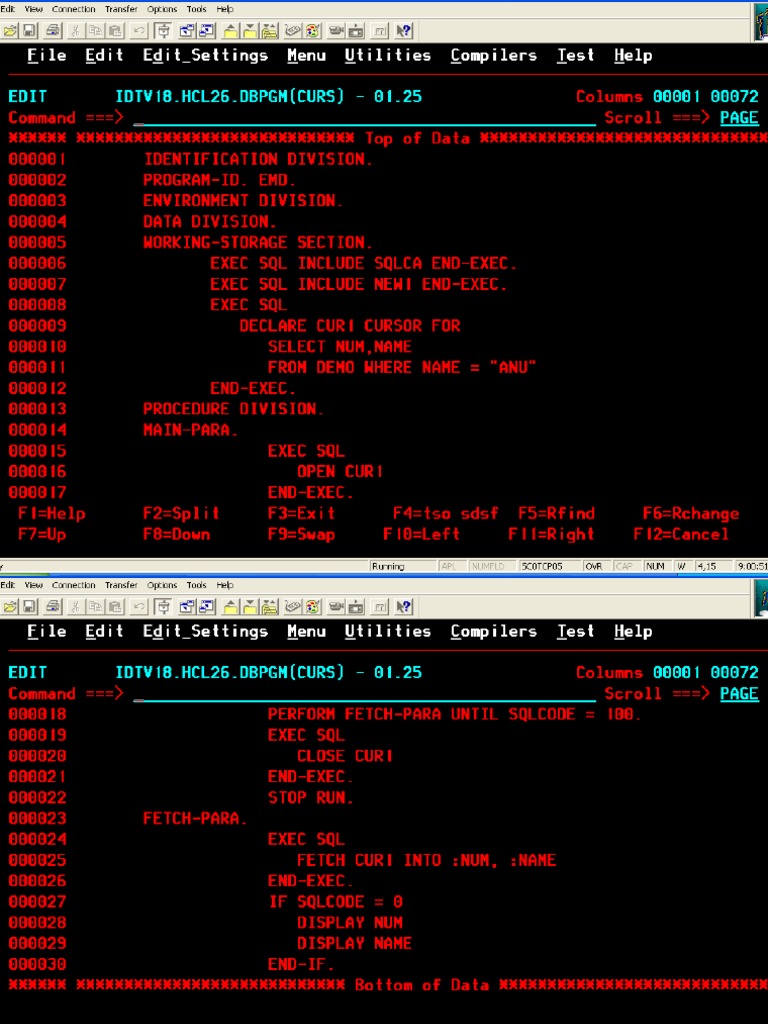Click F1=Help function key label
This screenshot has width=768, height=1024.
pyautogui.click(x=52, y=513)
